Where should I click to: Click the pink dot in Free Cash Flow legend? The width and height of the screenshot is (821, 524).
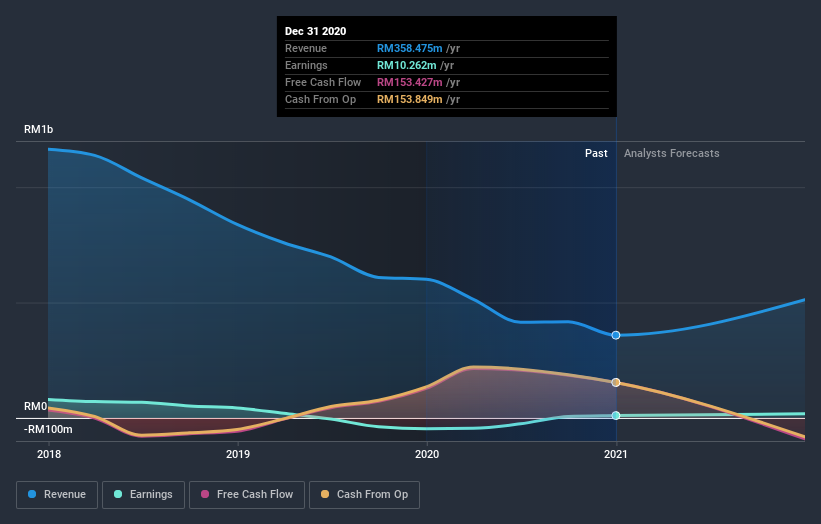click(x=205, y=494)
